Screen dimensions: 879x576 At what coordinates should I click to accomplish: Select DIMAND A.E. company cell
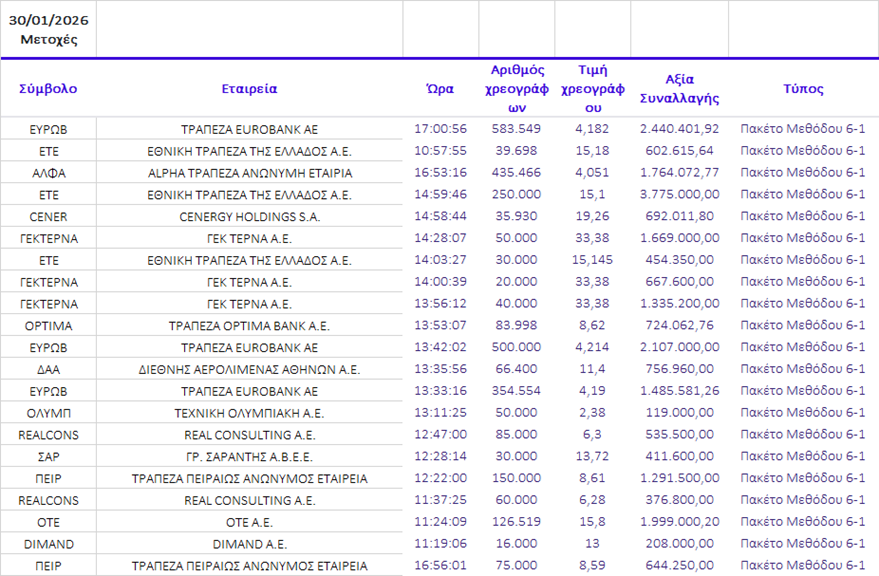pos(249,545)
